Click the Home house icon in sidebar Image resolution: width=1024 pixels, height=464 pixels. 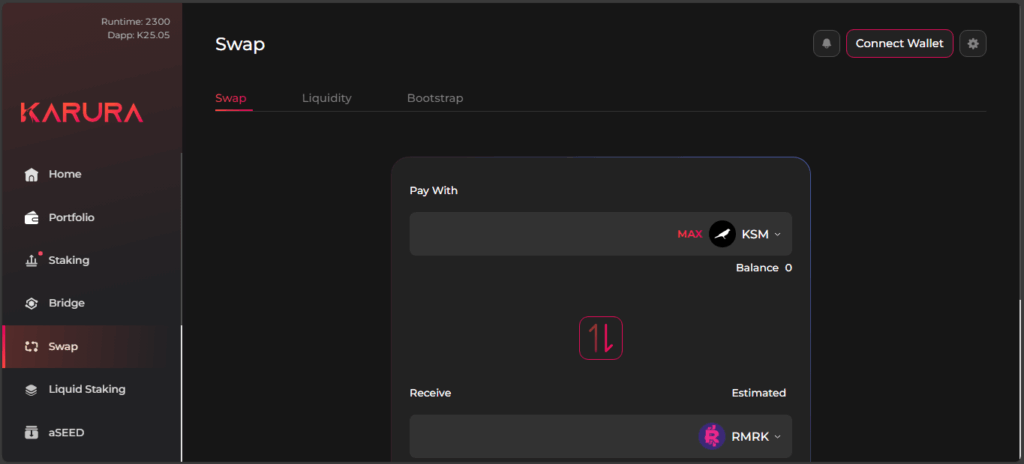(31, 174)
